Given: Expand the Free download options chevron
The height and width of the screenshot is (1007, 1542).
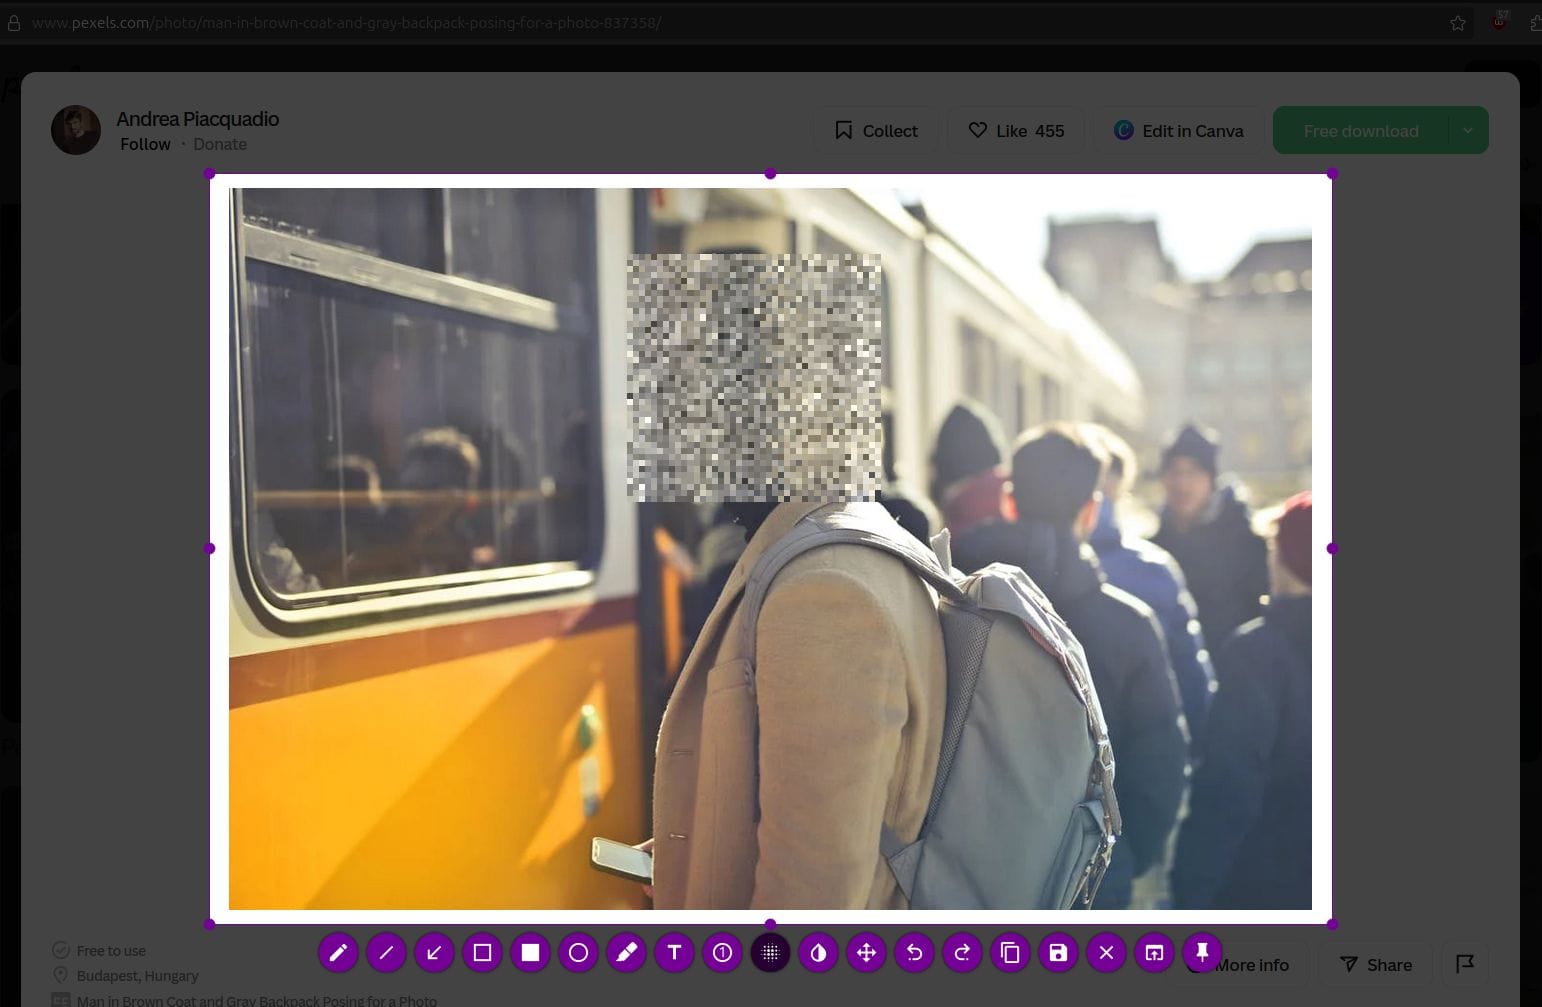Looking at the screenshot, I should [1467, 130].
